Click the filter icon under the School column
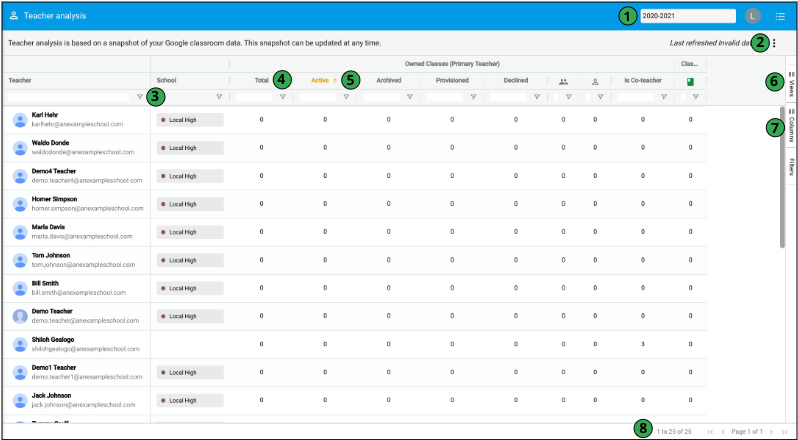 [219, 97]
